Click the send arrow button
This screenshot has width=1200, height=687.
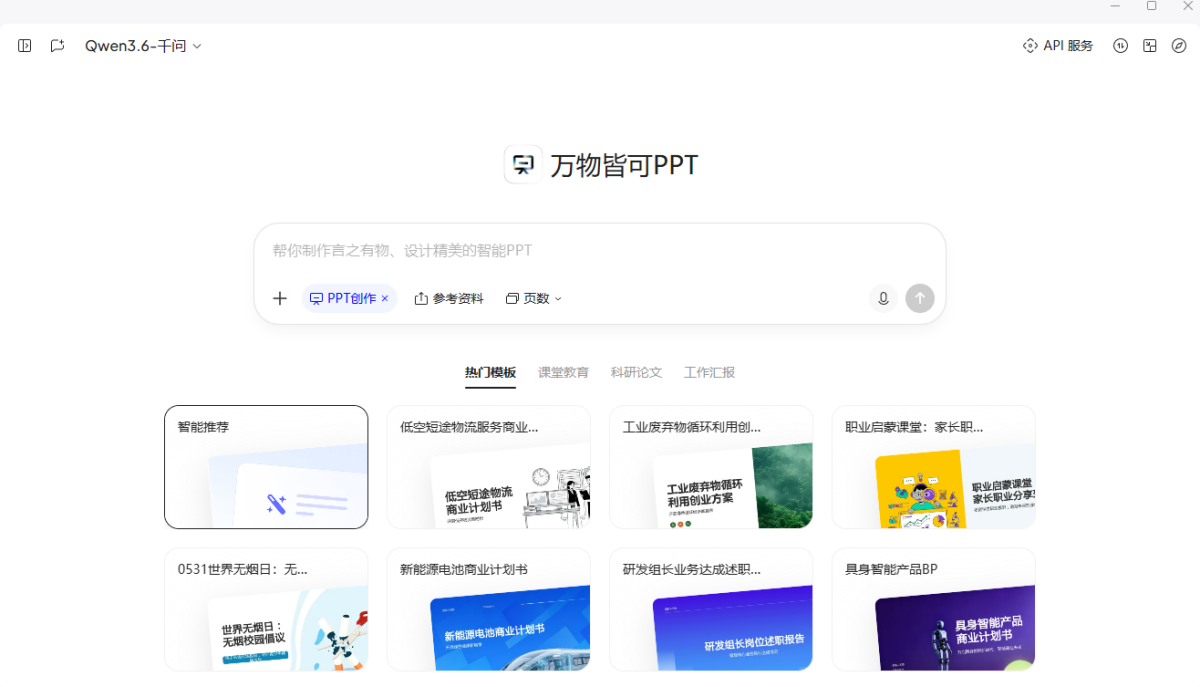coord(920,298)
